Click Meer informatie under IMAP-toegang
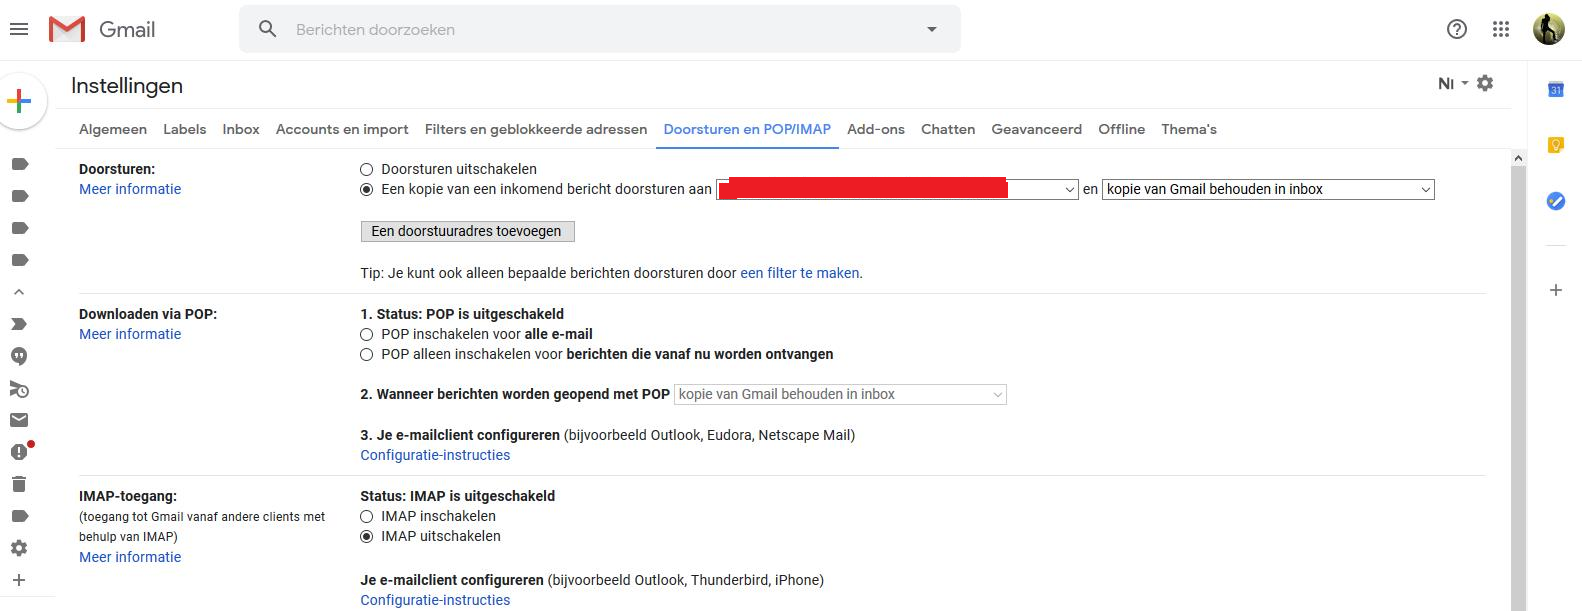 pyautogui.click(x=130, y=557)
